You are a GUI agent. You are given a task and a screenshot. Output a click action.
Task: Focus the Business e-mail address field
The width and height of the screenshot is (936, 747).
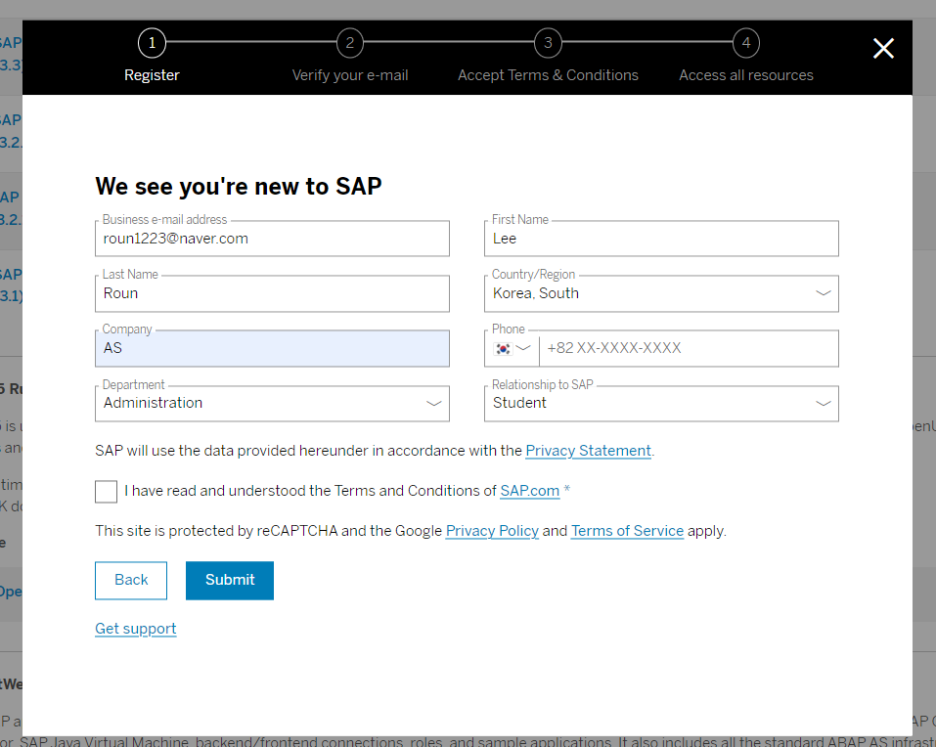click(272, 238)
